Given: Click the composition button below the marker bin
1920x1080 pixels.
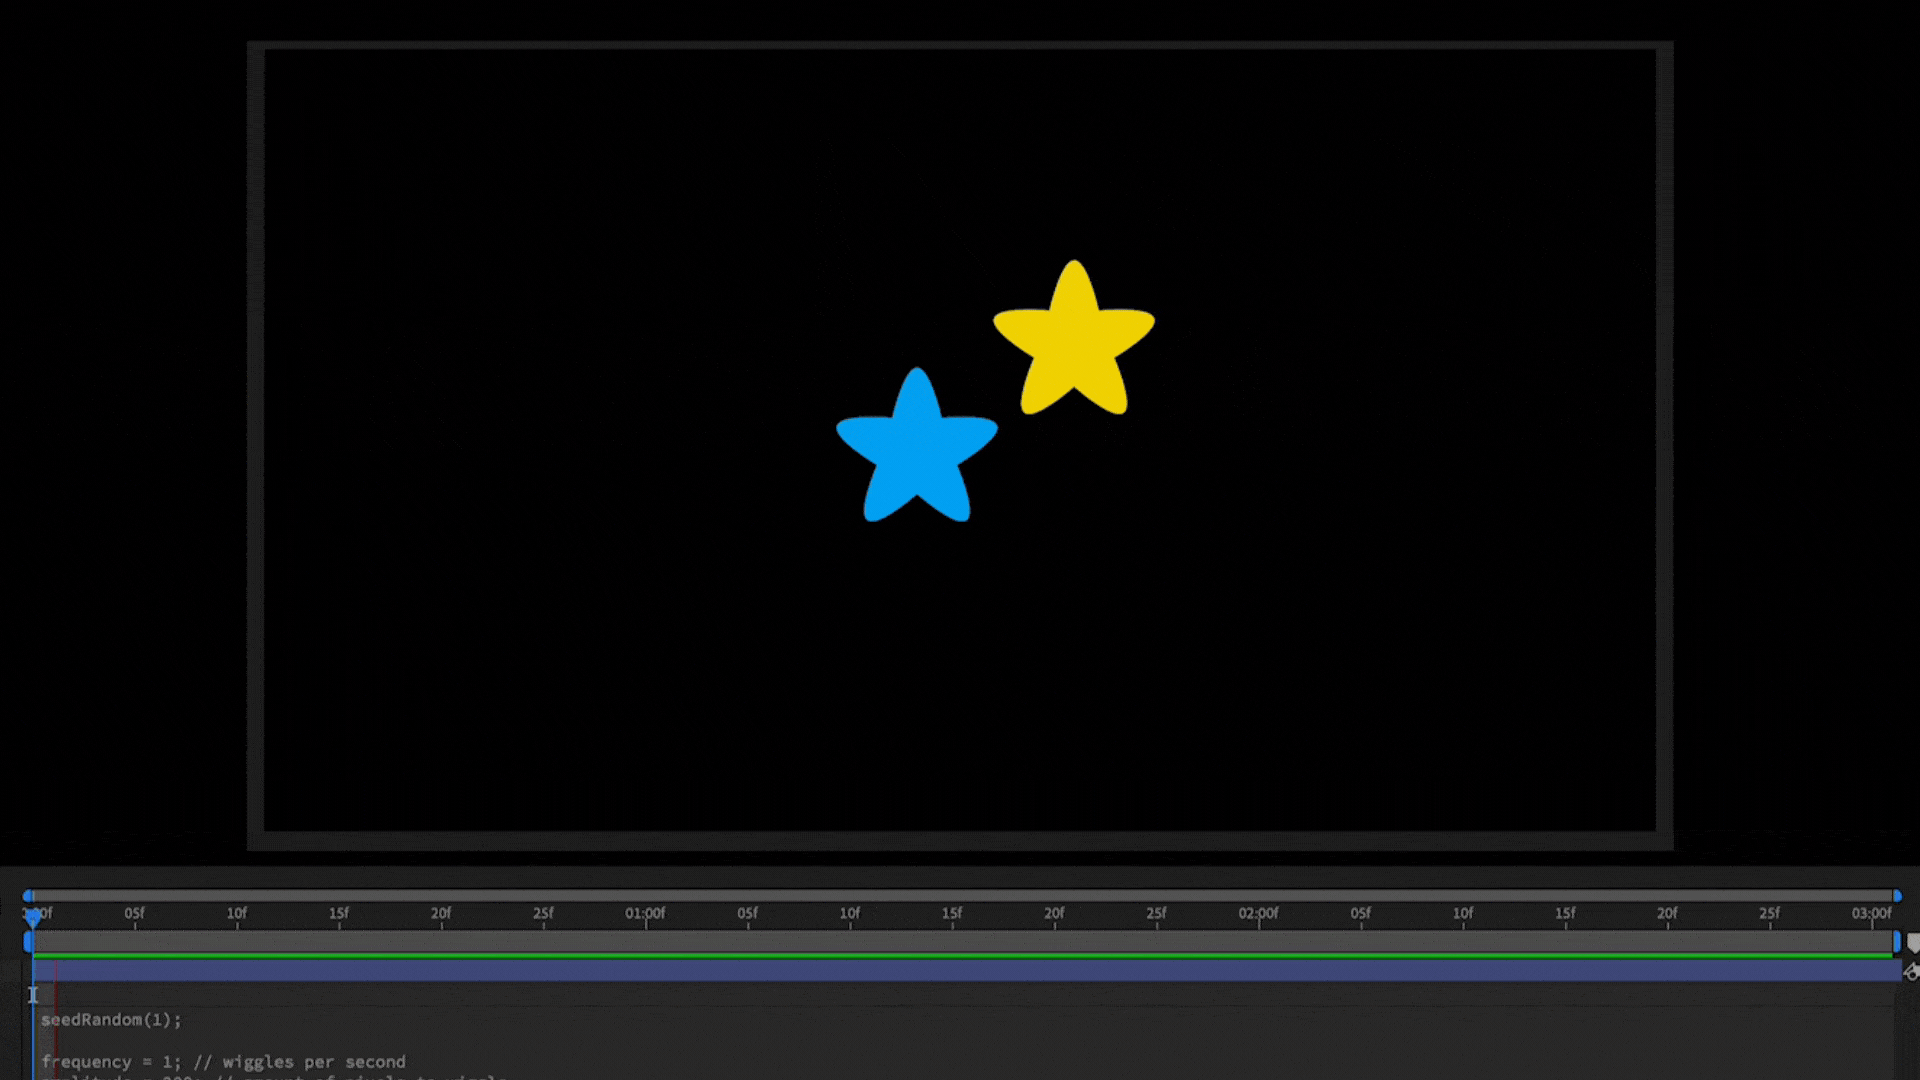Looking at the screenshot, I should [x=1911, y=972].
